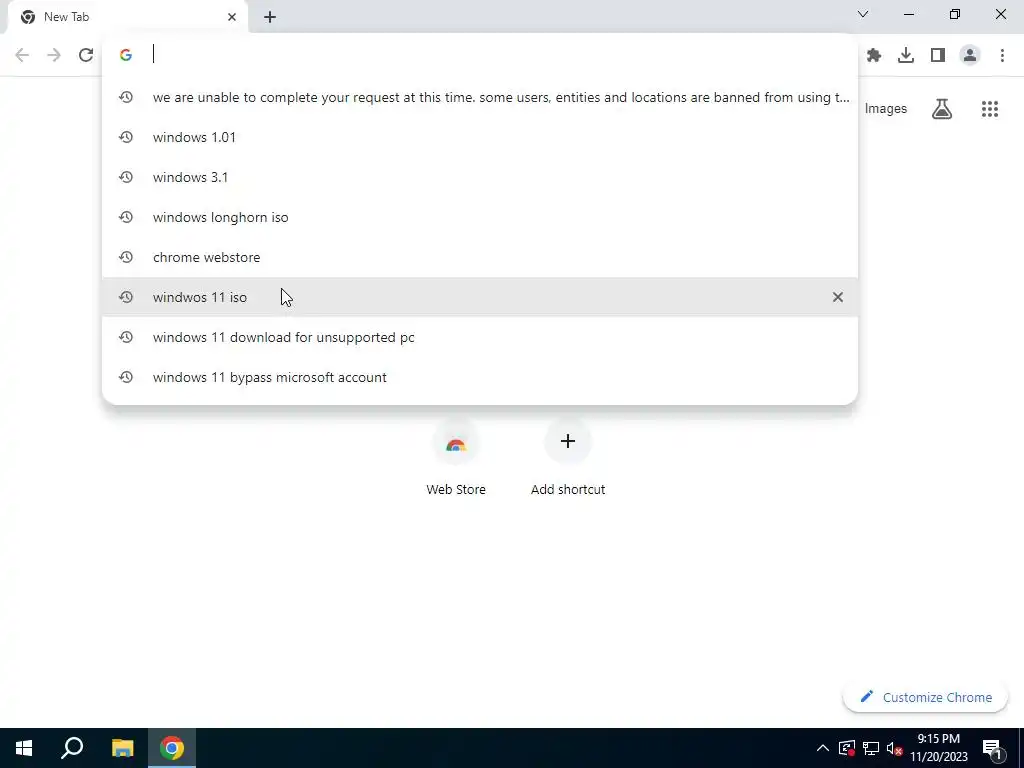Remove 'windwos 11 iso' suggestion with X
This screenshot has width=1024, height=768.
[838, 297]
